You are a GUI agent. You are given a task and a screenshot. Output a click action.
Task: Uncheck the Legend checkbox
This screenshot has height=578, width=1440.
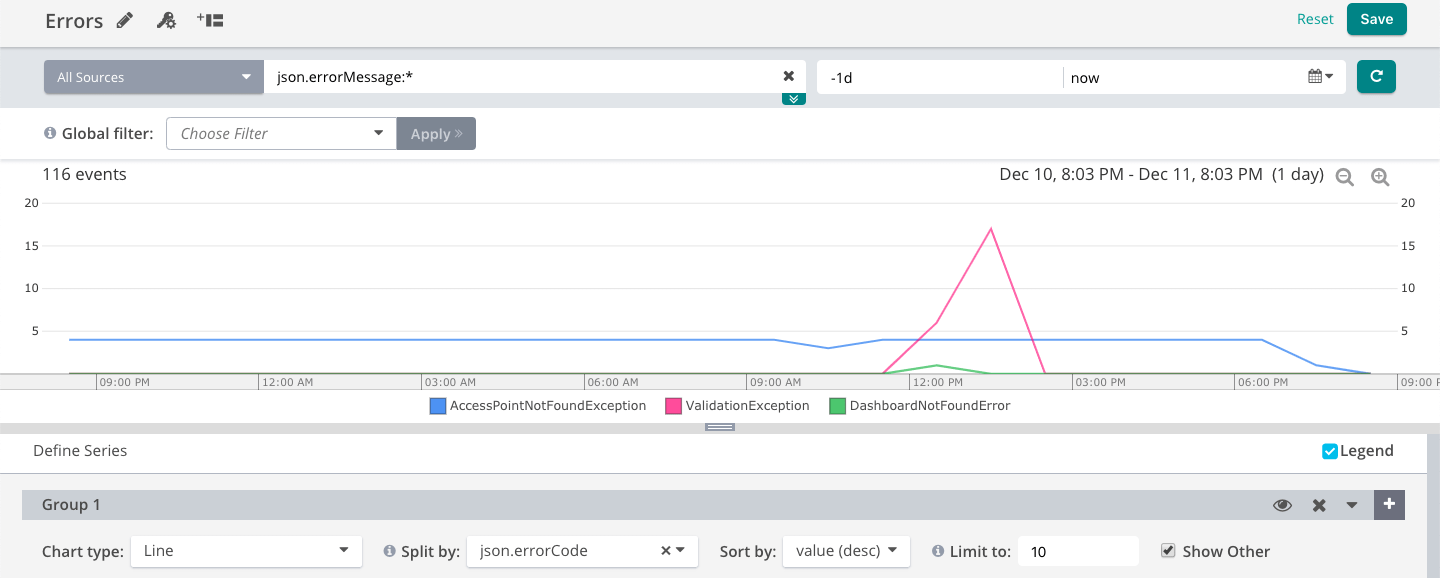[x=1330, y=451]
